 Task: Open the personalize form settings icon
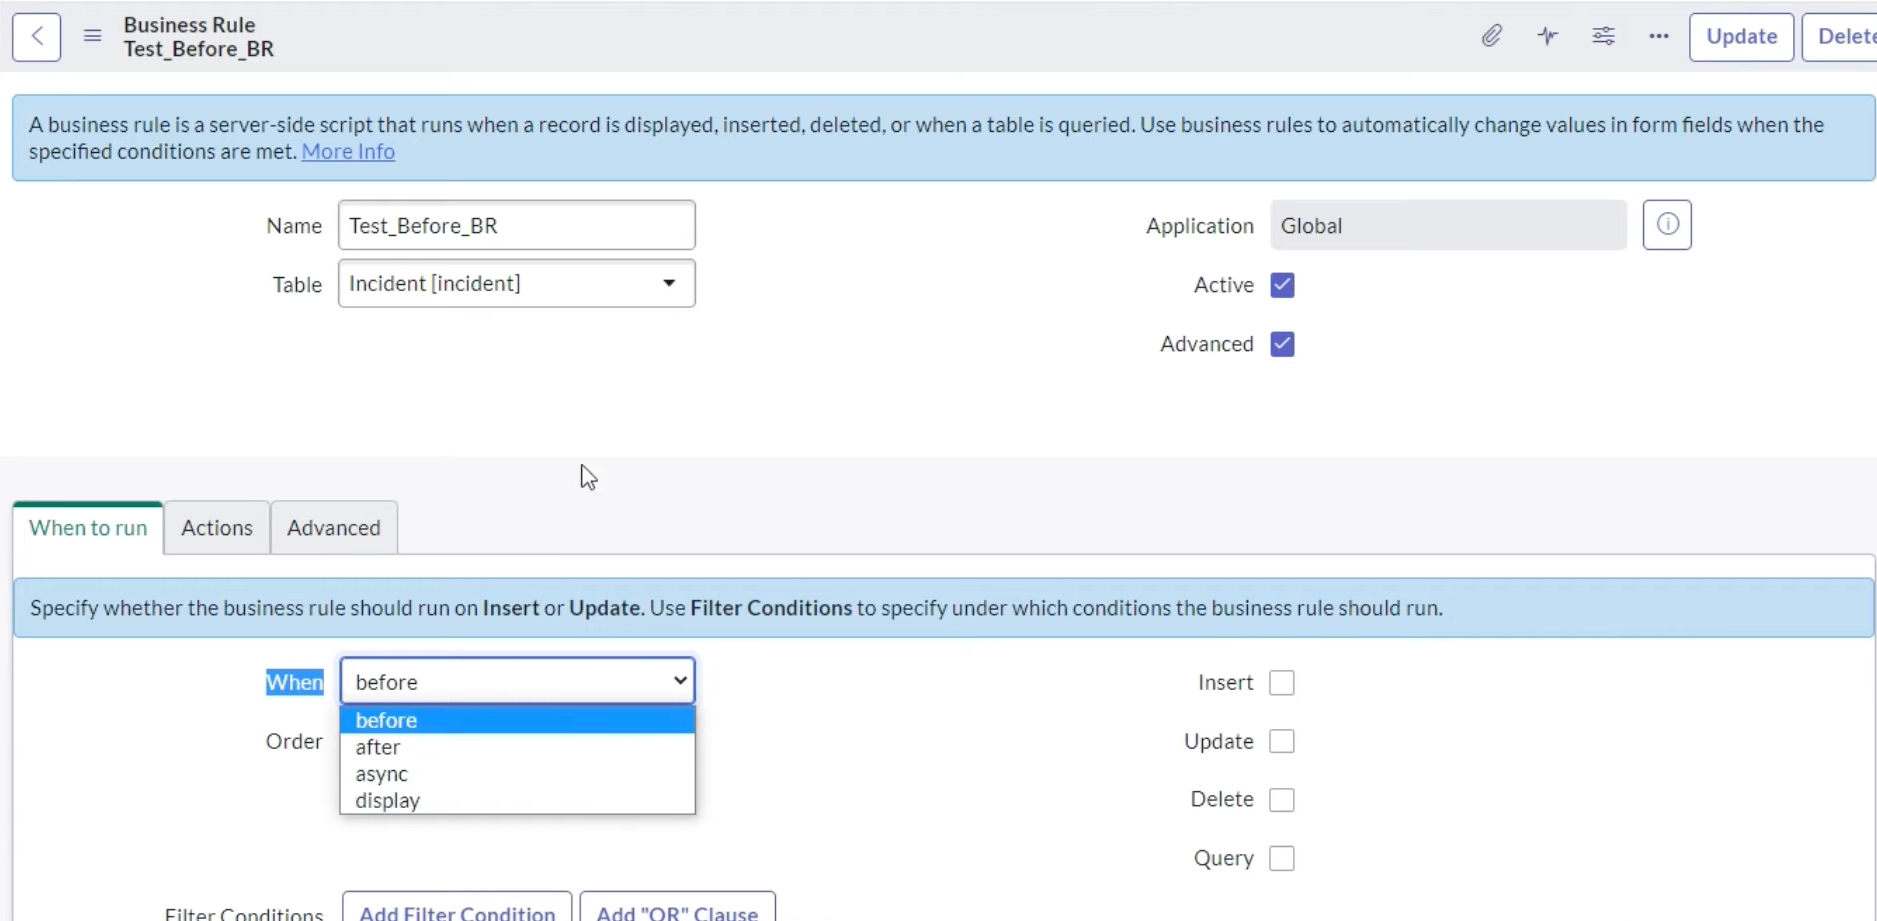click(1602, 36)
